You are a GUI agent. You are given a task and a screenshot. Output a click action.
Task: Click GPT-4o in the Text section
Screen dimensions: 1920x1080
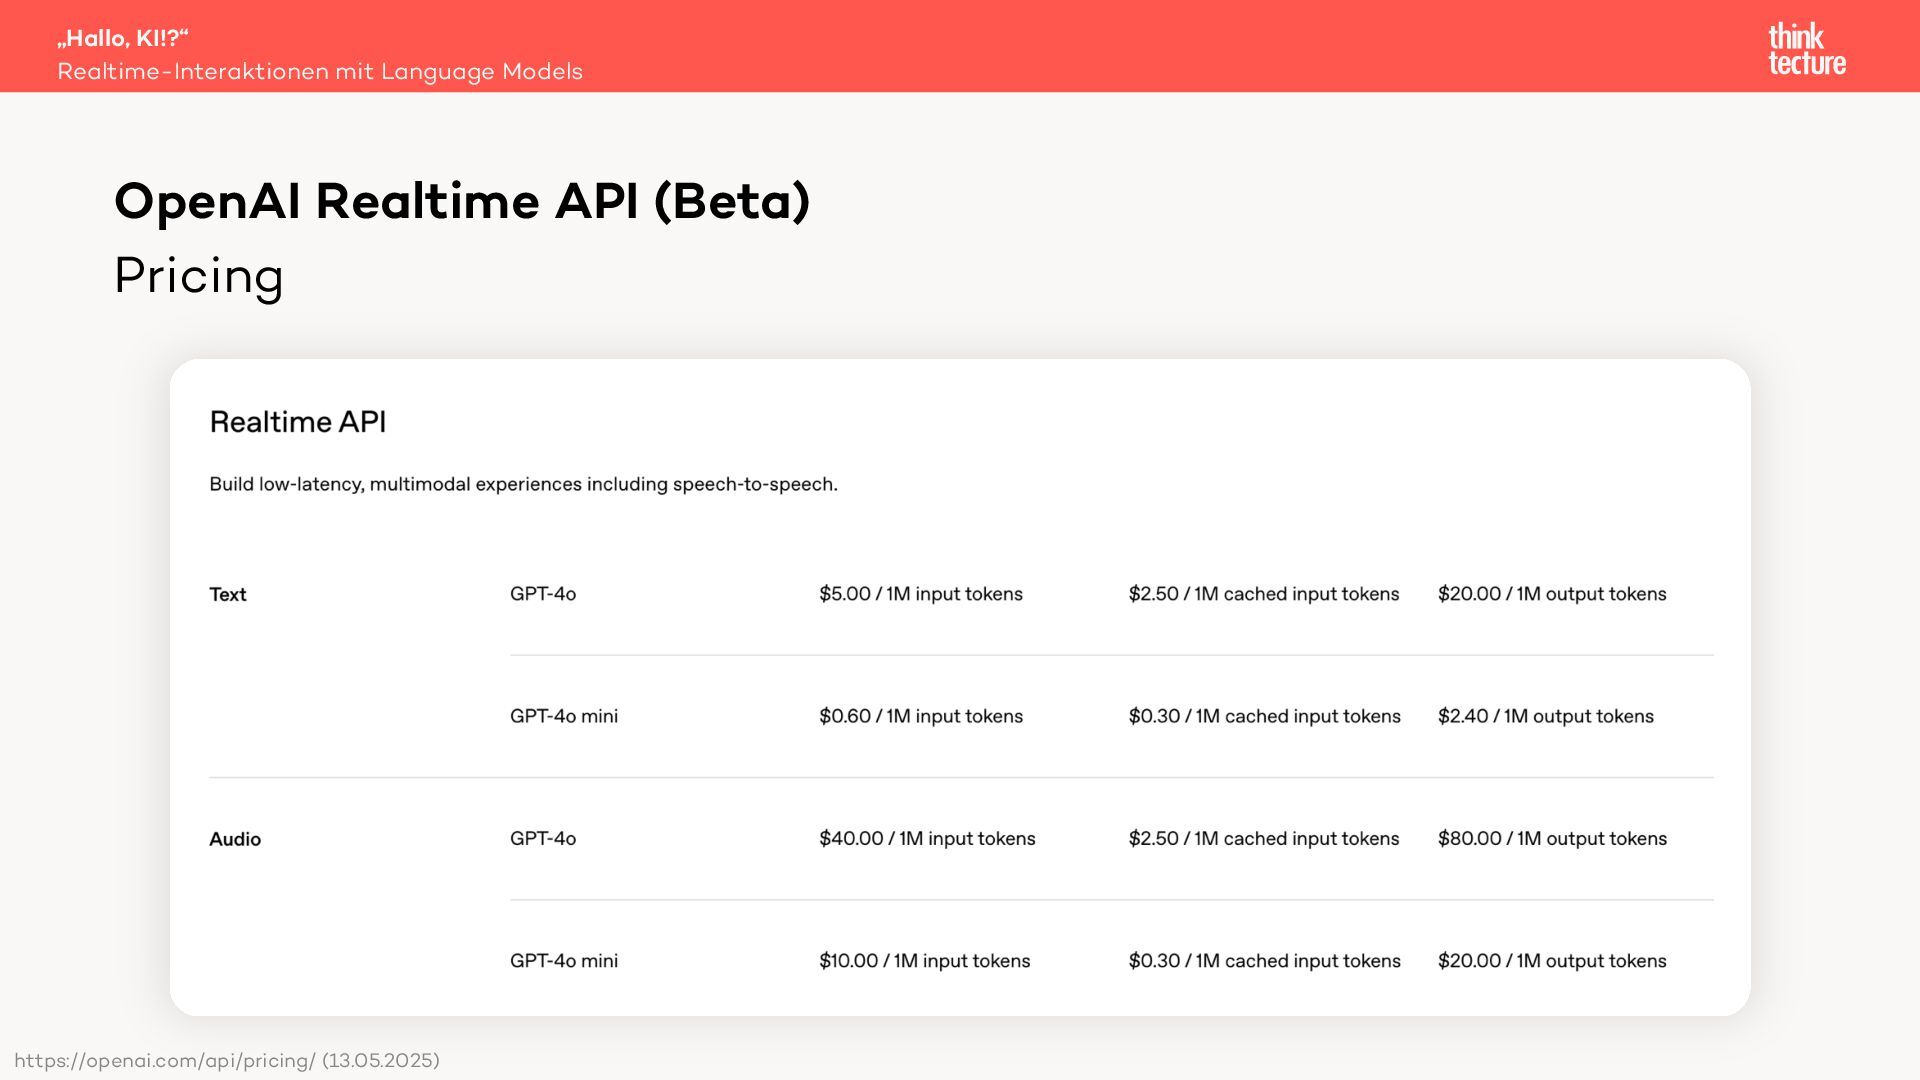(x=543, y=594)
